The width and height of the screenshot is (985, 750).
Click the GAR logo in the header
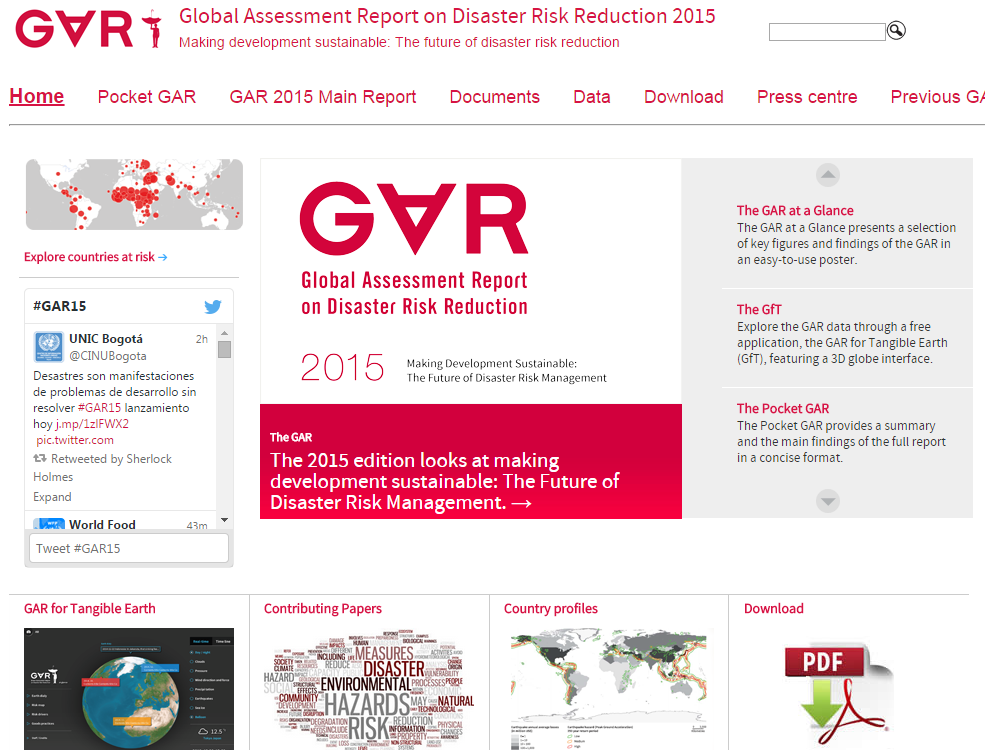(89, 29)
